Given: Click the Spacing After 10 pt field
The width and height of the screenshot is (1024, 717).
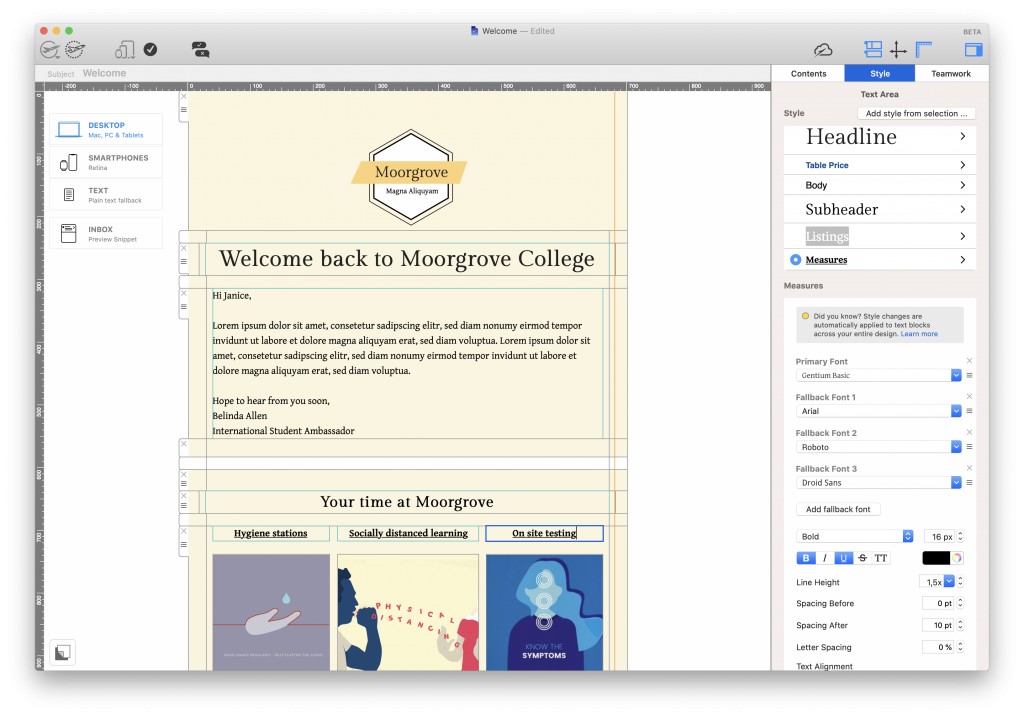Looking at the screenshot, I should pos(938,626).
